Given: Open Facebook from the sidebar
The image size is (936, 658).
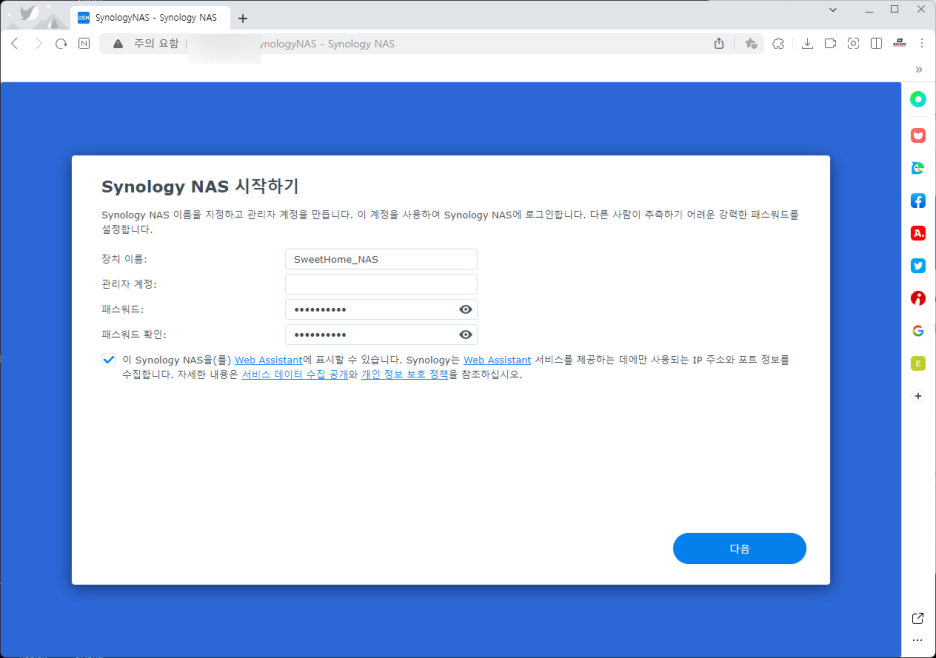Looking at the screenshot, I should (x=918, y=201).
